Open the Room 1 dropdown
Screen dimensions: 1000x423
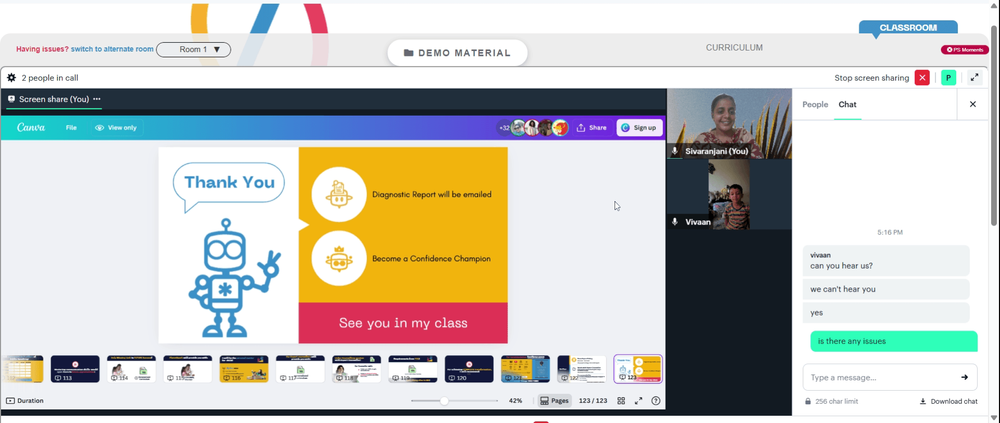193,49
